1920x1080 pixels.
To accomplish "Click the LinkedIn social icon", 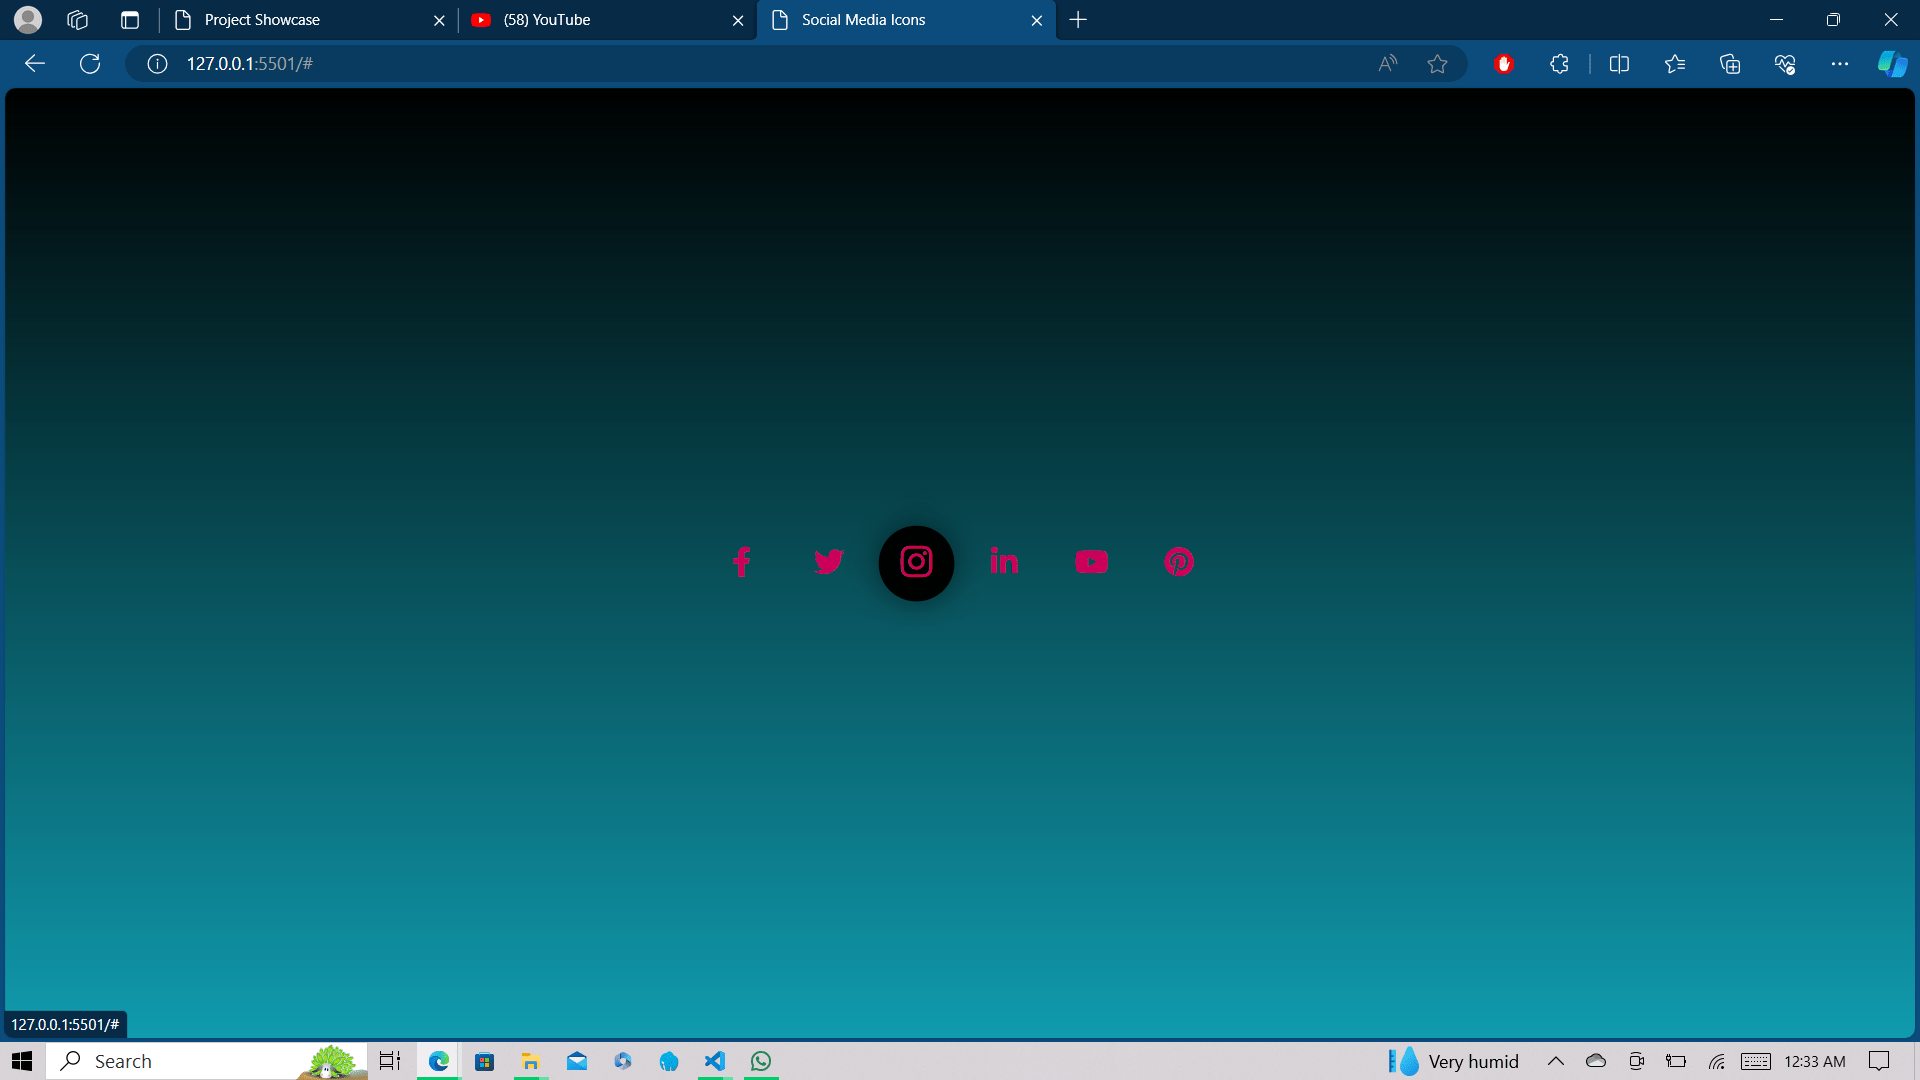I will [x=1004, y=562].
